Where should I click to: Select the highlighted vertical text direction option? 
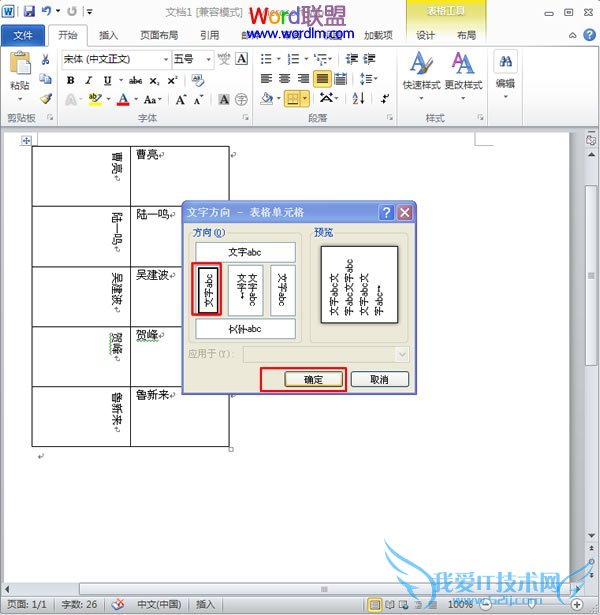click(x=207, y=290)
